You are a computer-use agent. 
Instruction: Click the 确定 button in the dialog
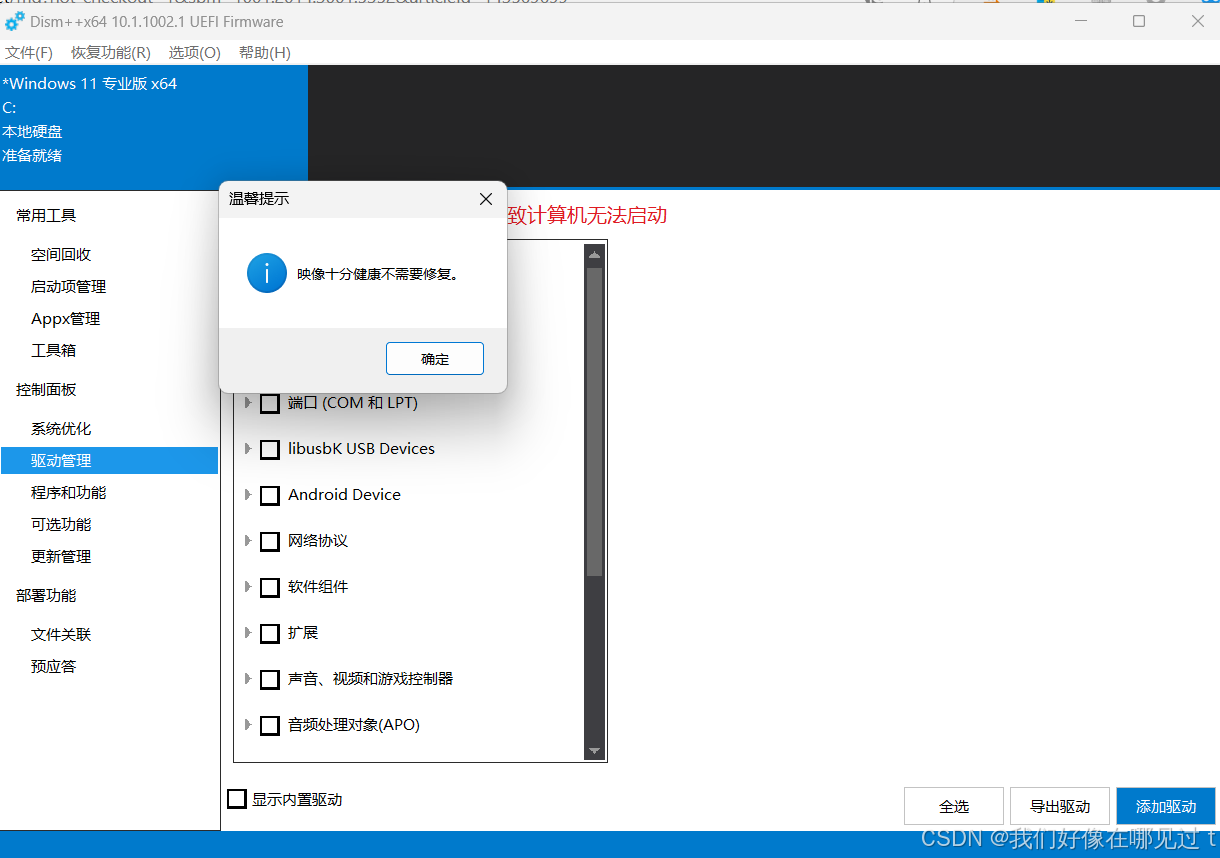coord(435,359)
